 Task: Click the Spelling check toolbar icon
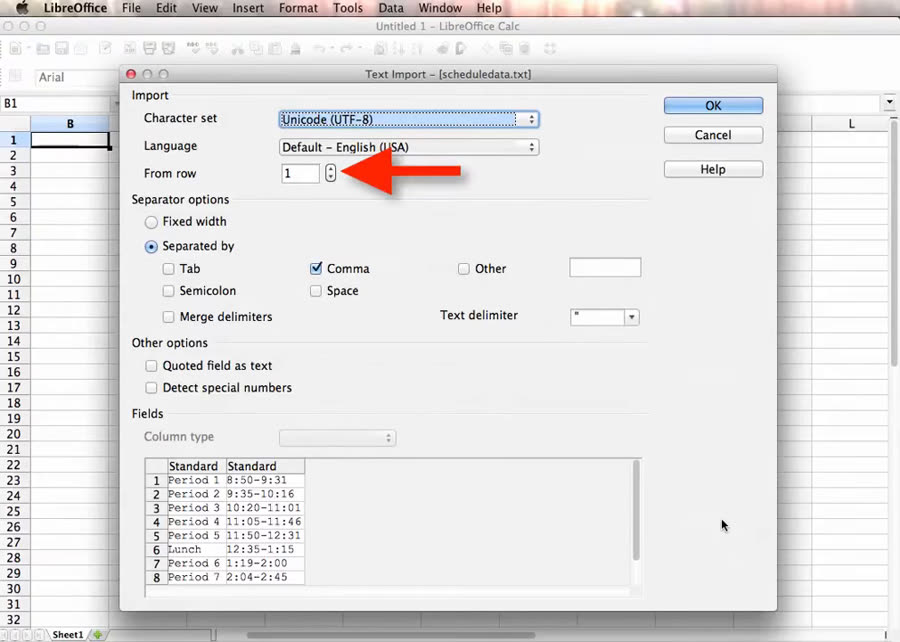point(193,49)
